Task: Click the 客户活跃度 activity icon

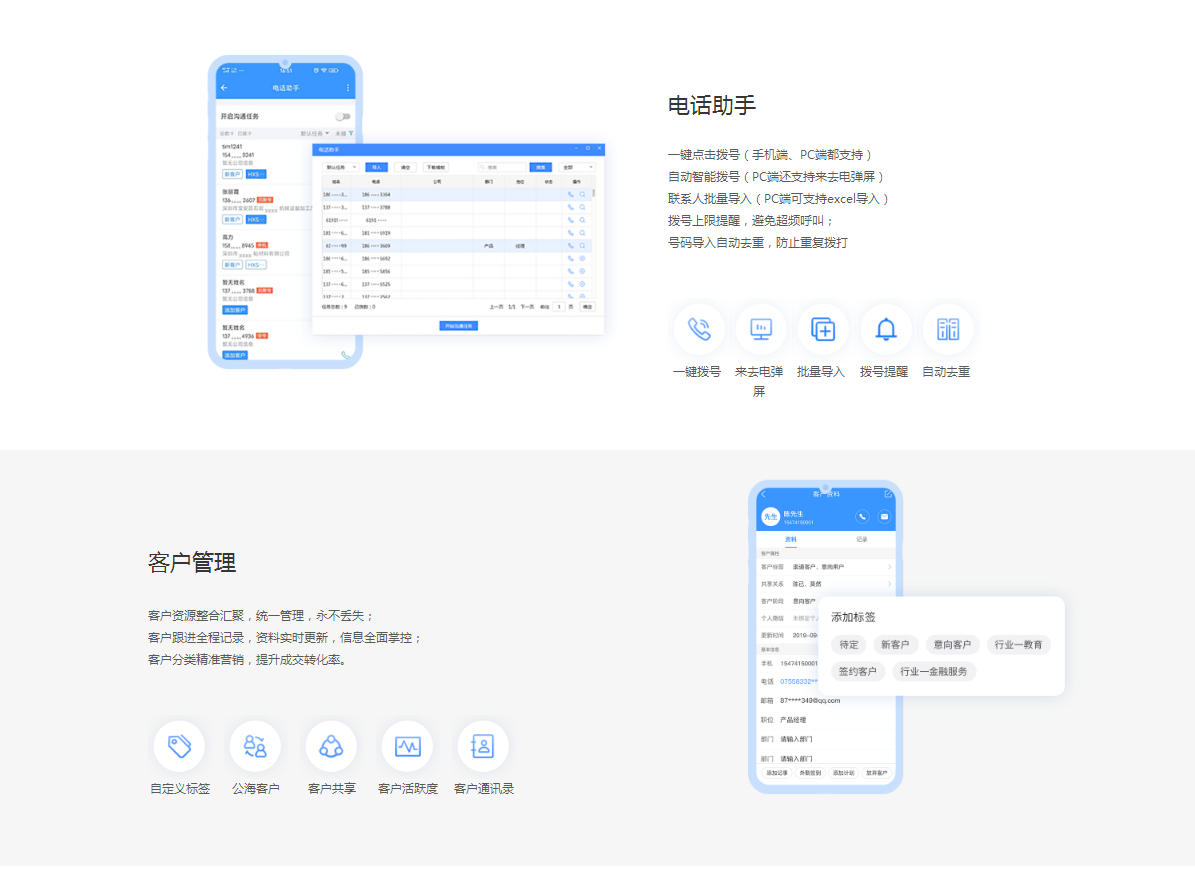Action: pyautogui.click(x=407, y=746)
